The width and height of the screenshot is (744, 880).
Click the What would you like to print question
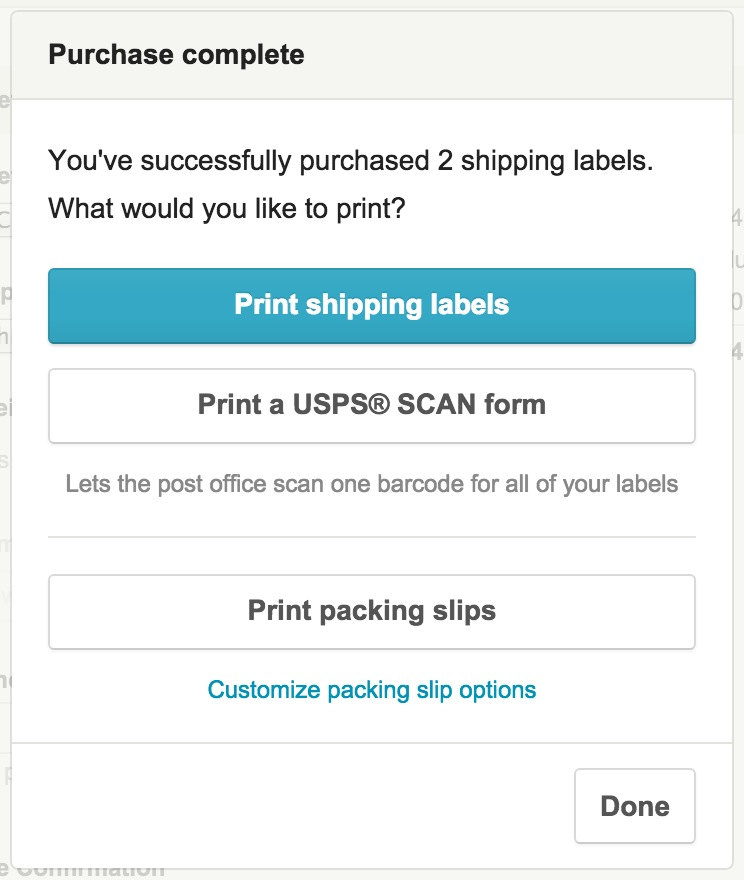coord(227,209)
